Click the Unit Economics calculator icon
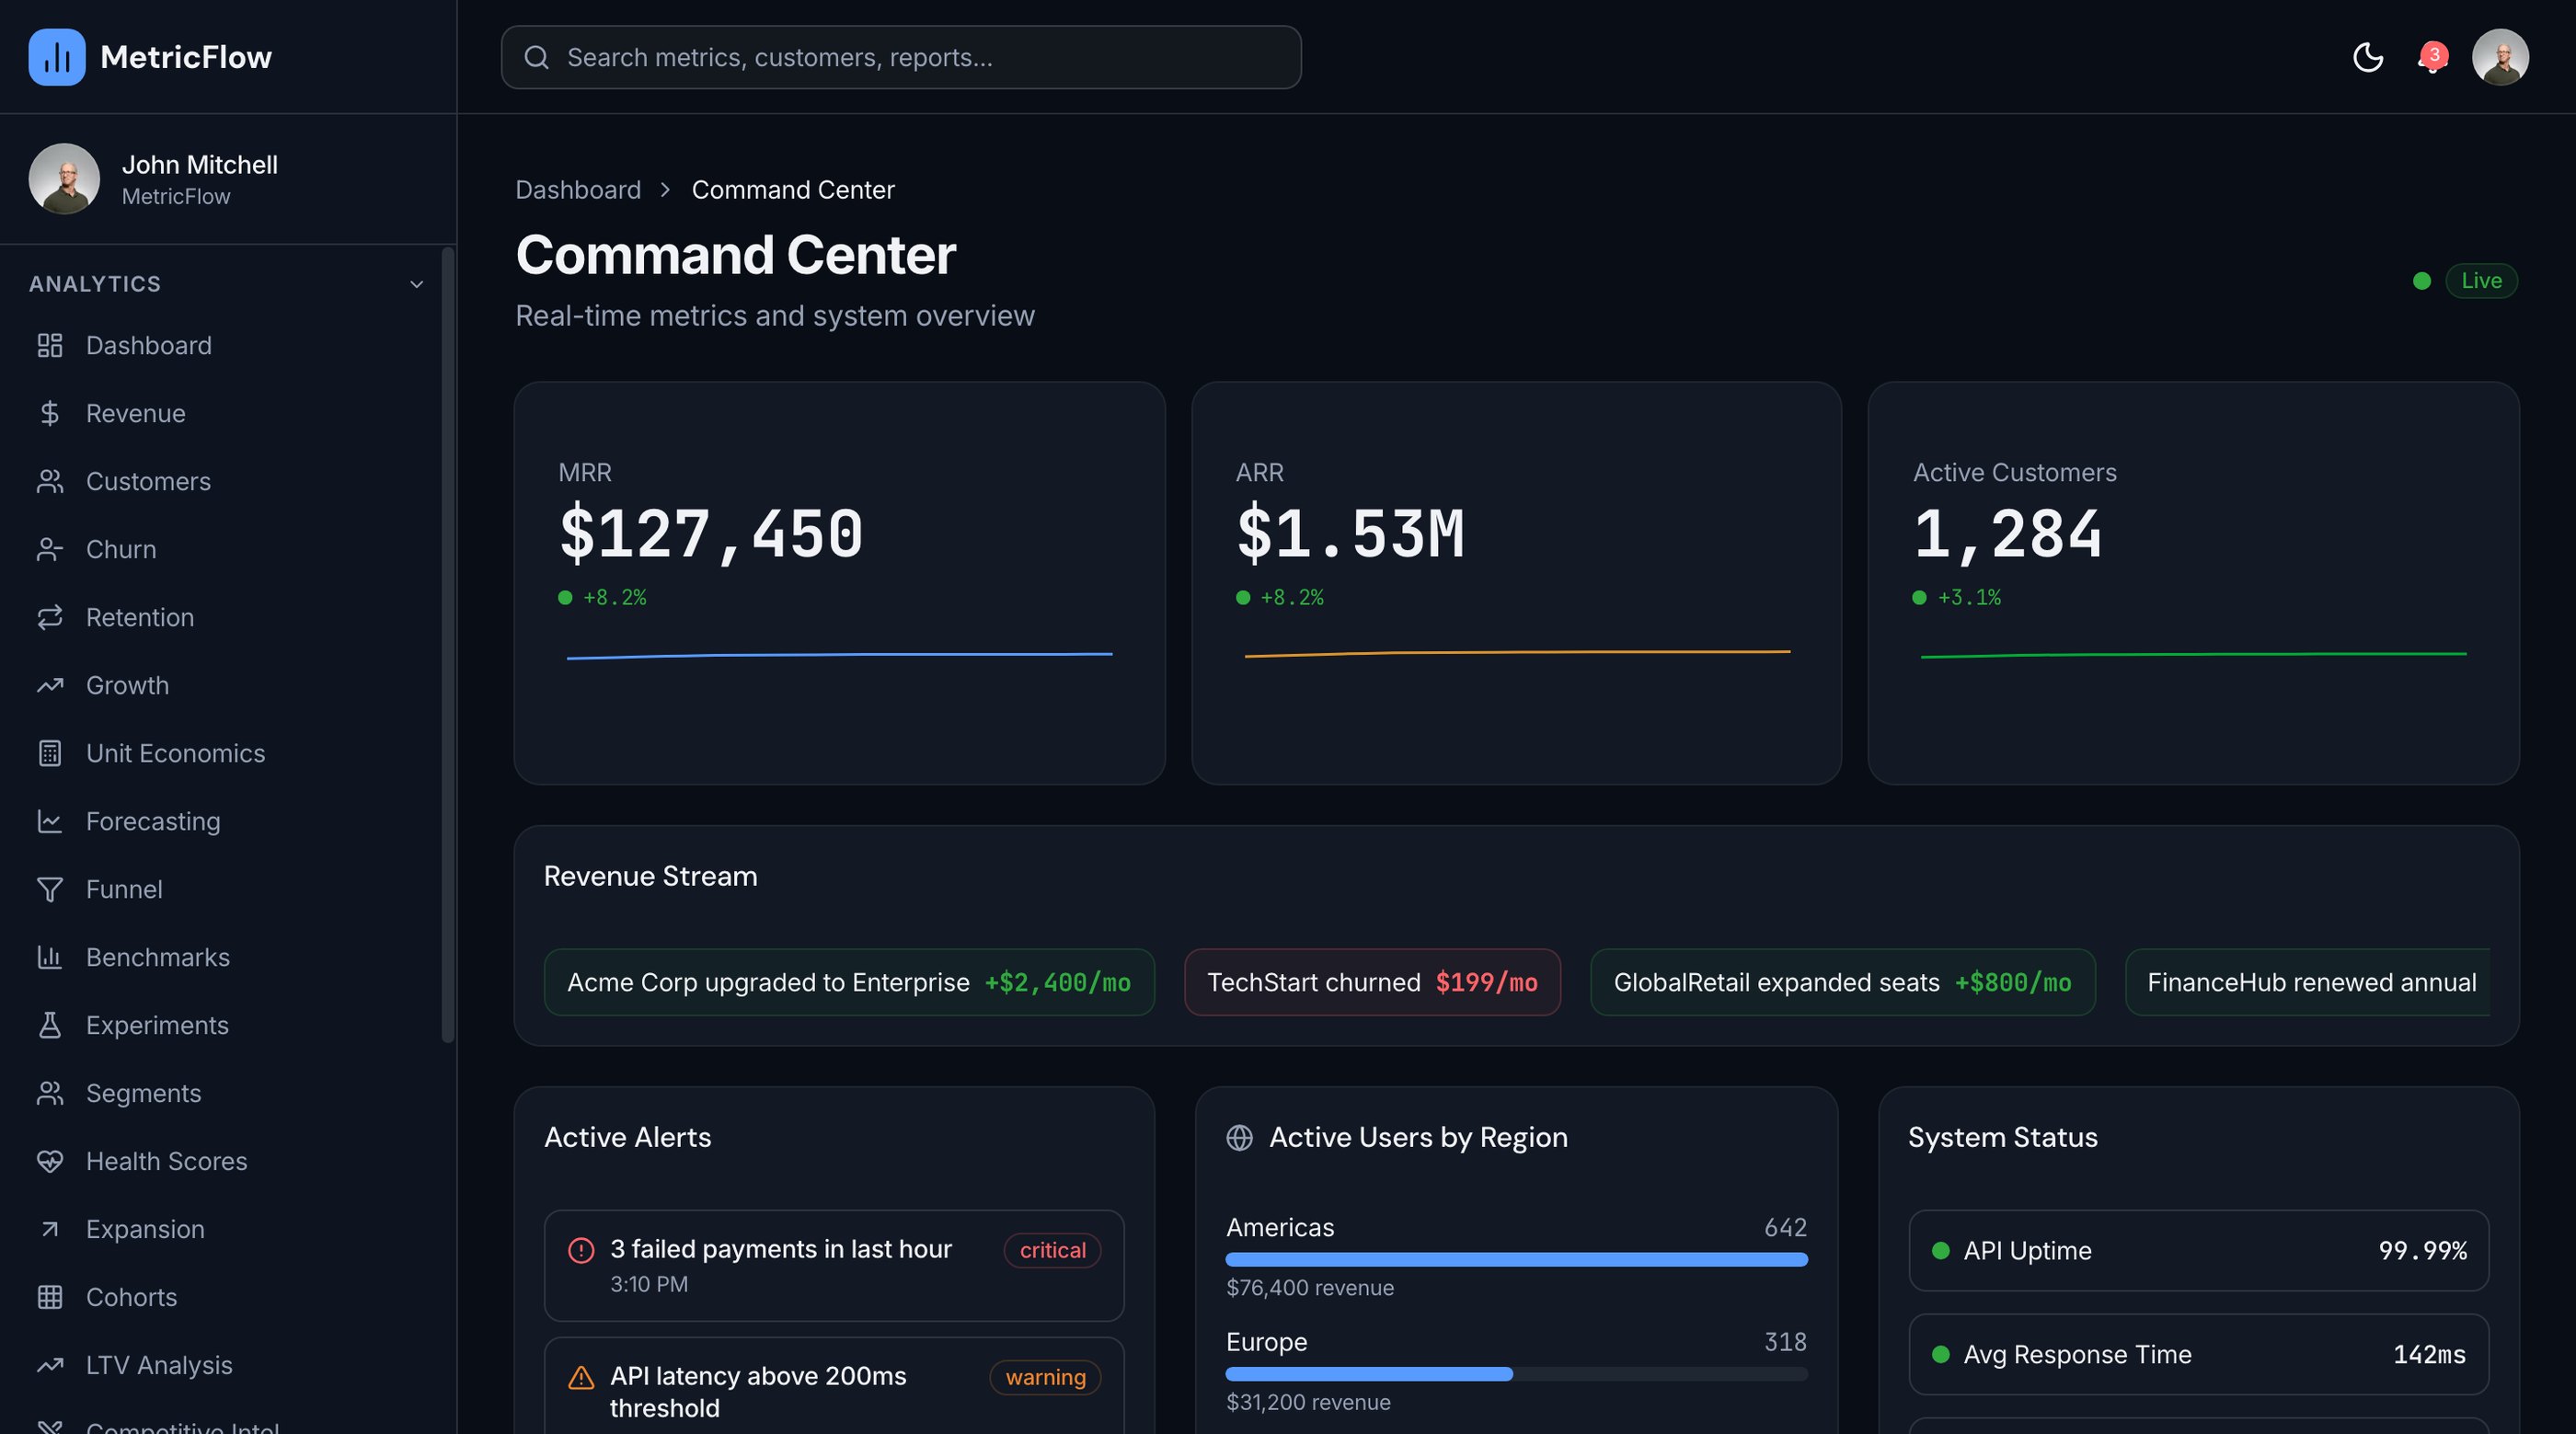 tap(50, 754)
